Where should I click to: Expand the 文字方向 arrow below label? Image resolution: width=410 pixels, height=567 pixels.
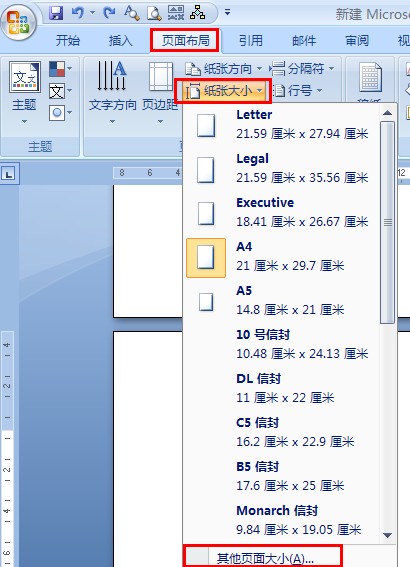coord(112,122)
